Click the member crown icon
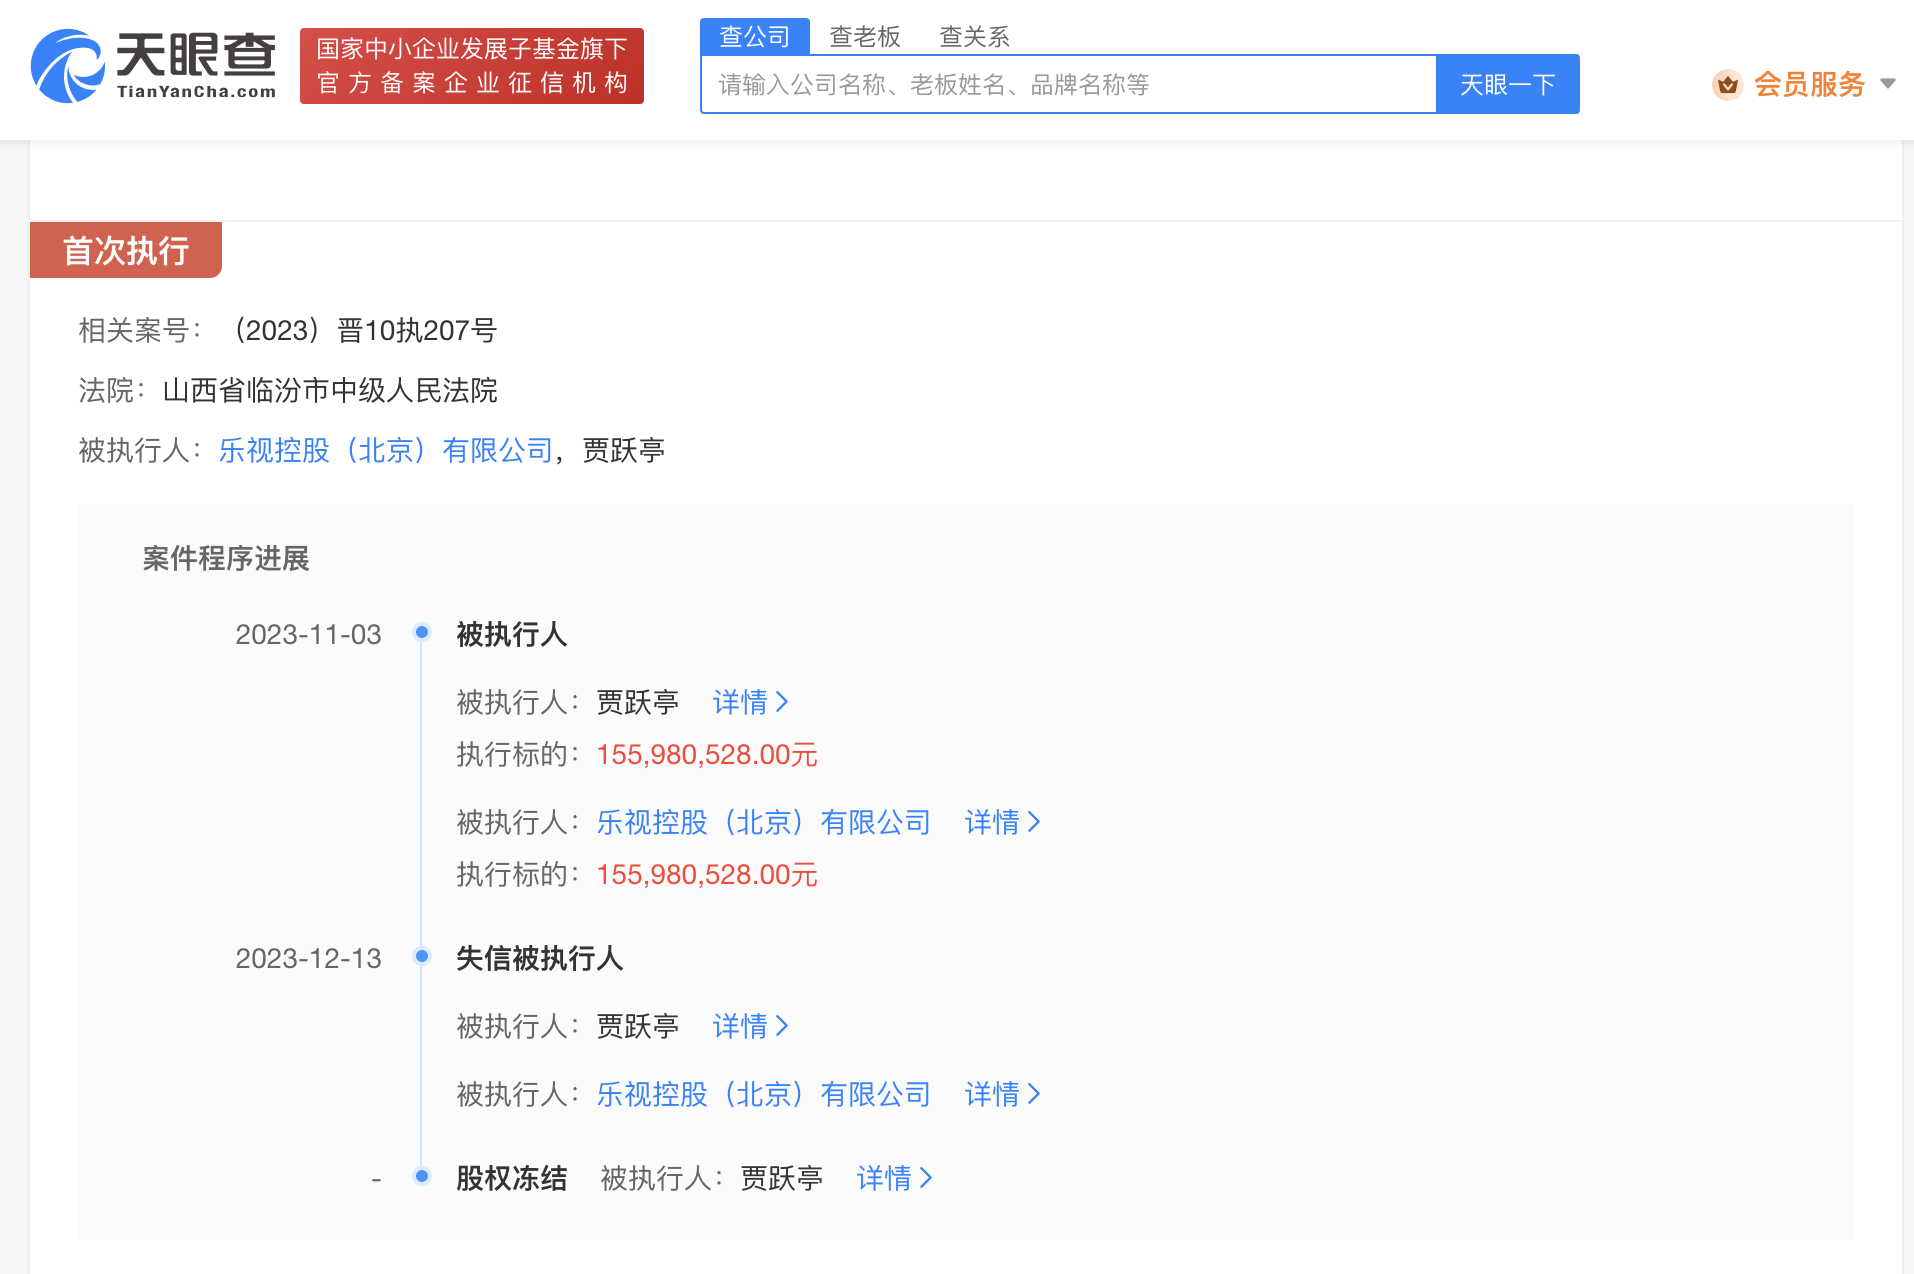 click(1727, 85)
